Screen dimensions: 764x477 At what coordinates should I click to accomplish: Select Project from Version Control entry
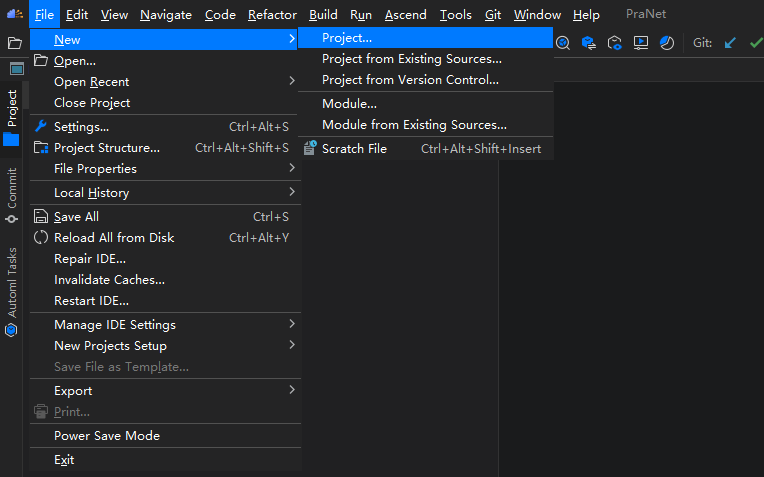[410, 80]
